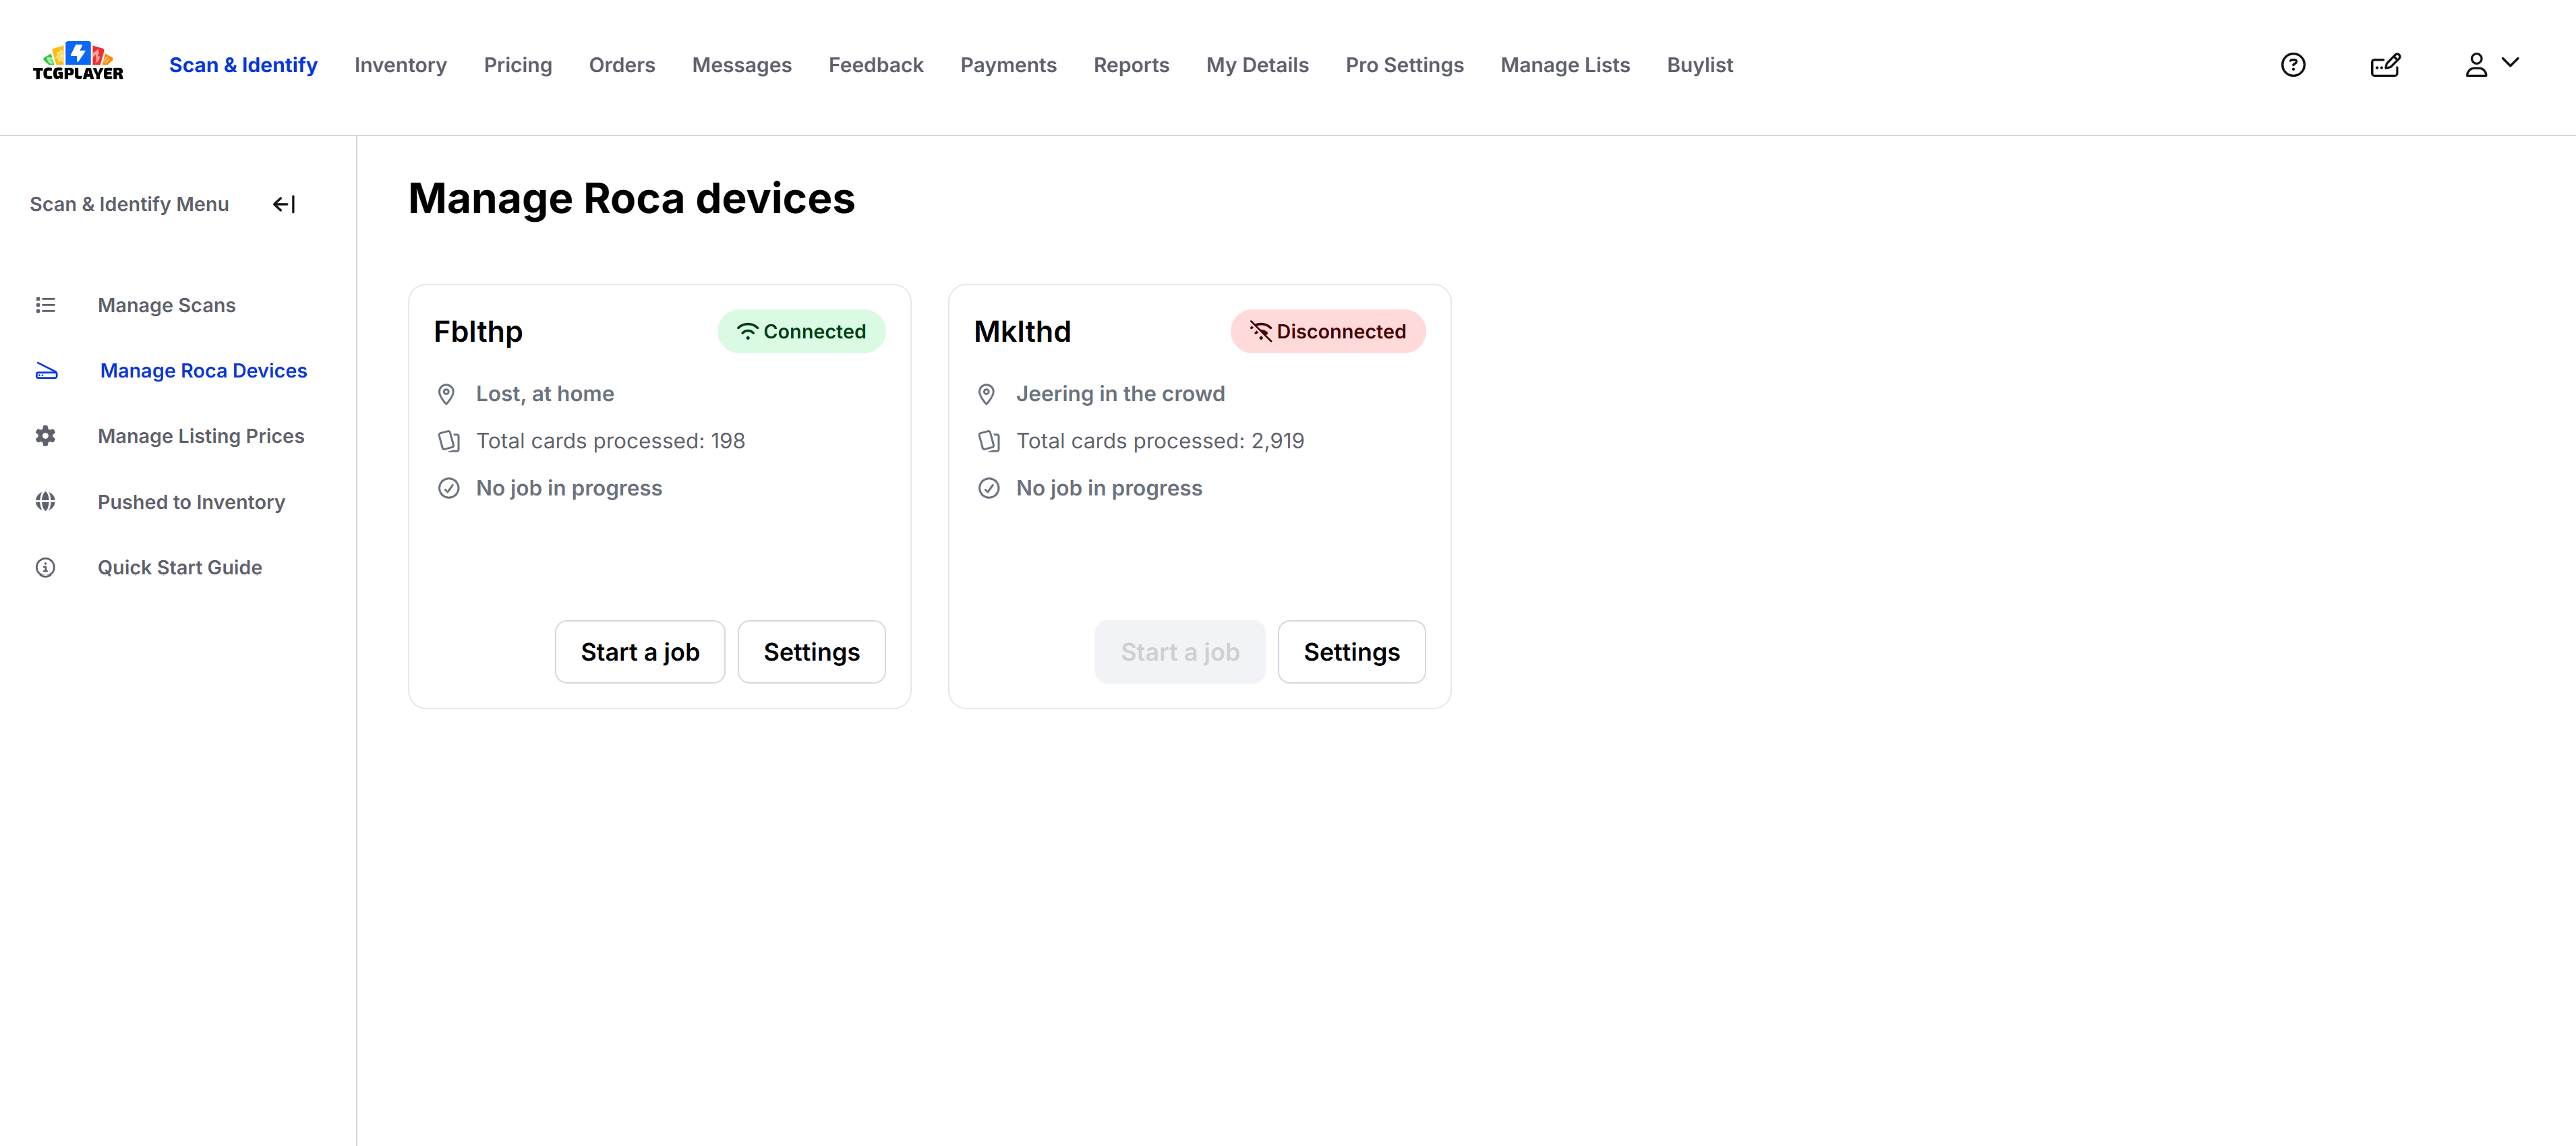Click the Mklthd device name
Screen dimensions: 2576x1146
click(x=1022, y=331)
